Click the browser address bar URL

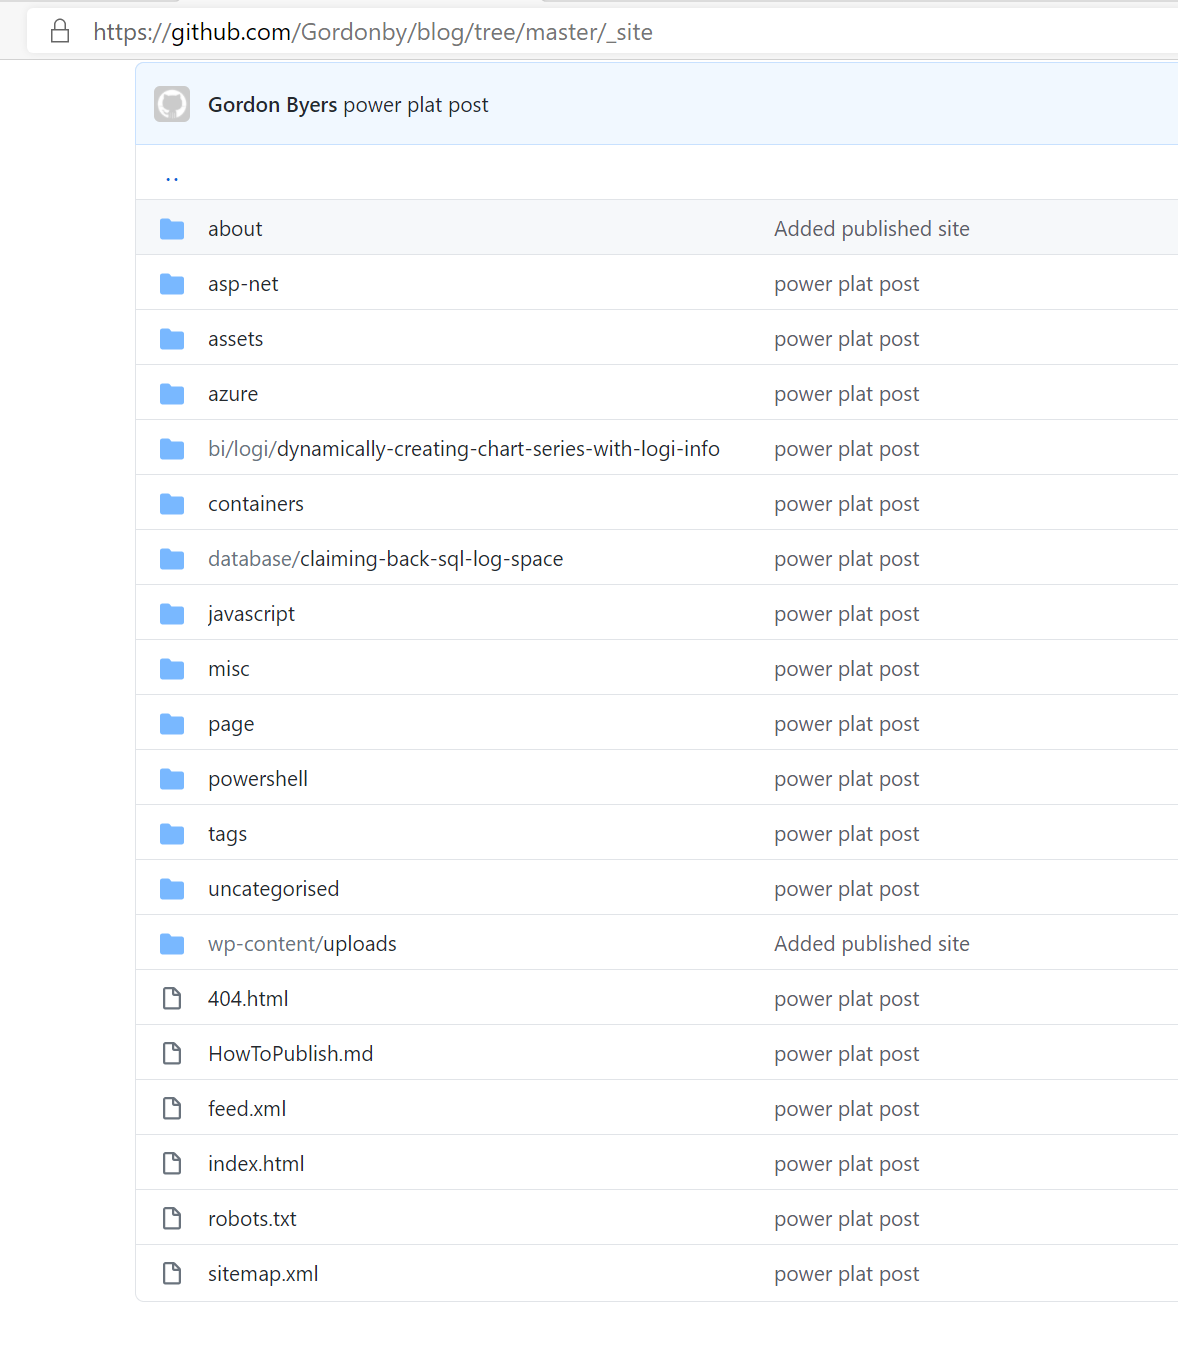[373, 32]
